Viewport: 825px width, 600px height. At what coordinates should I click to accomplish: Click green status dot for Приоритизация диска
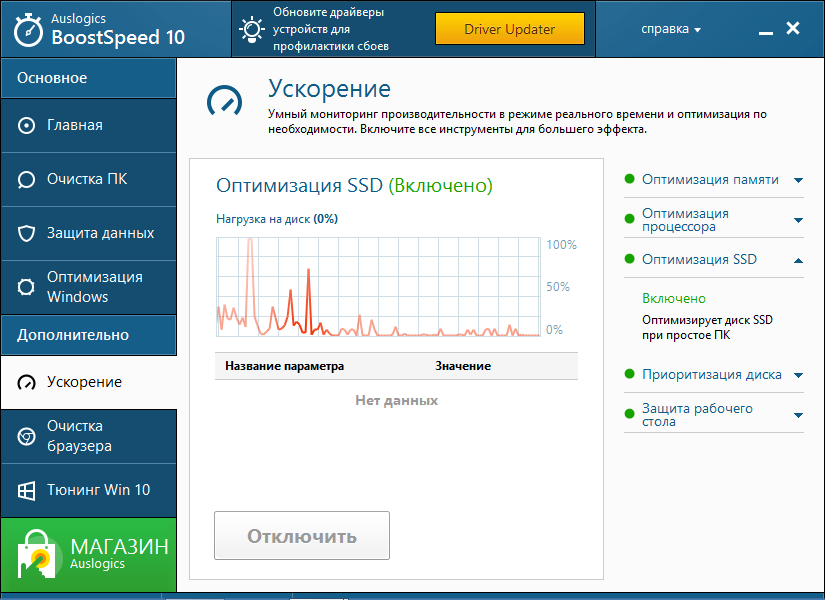[x=629, y=374]
